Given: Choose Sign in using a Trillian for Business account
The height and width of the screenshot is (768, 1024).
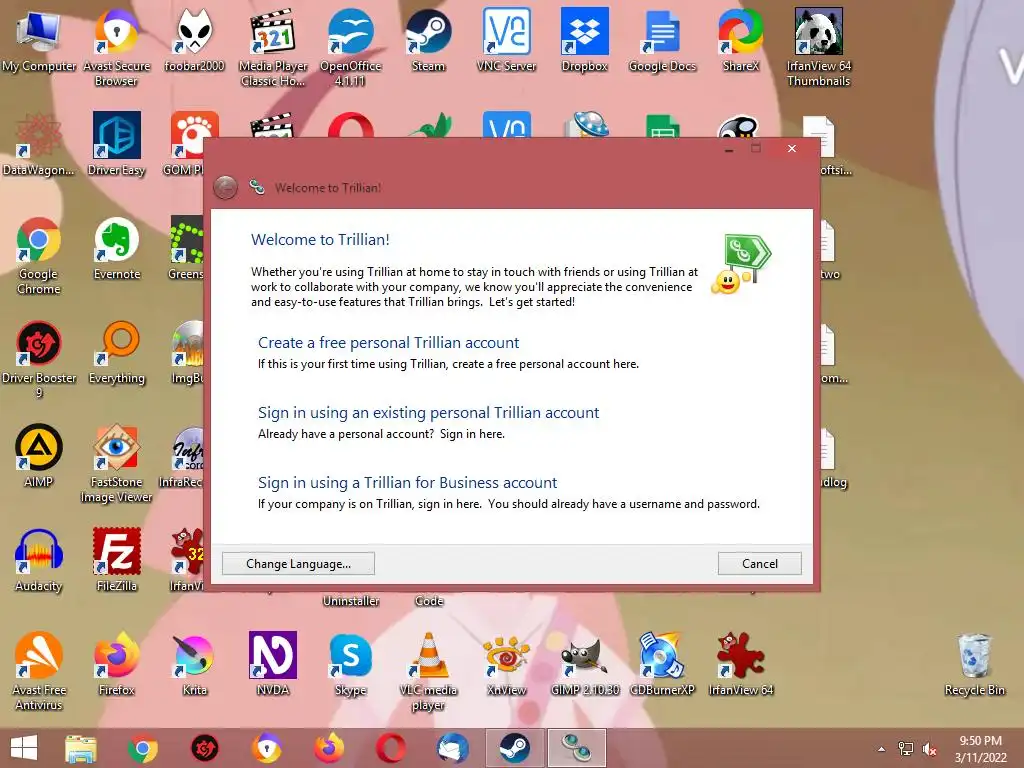Looking at the screenshot, I should tap(408, 483).
